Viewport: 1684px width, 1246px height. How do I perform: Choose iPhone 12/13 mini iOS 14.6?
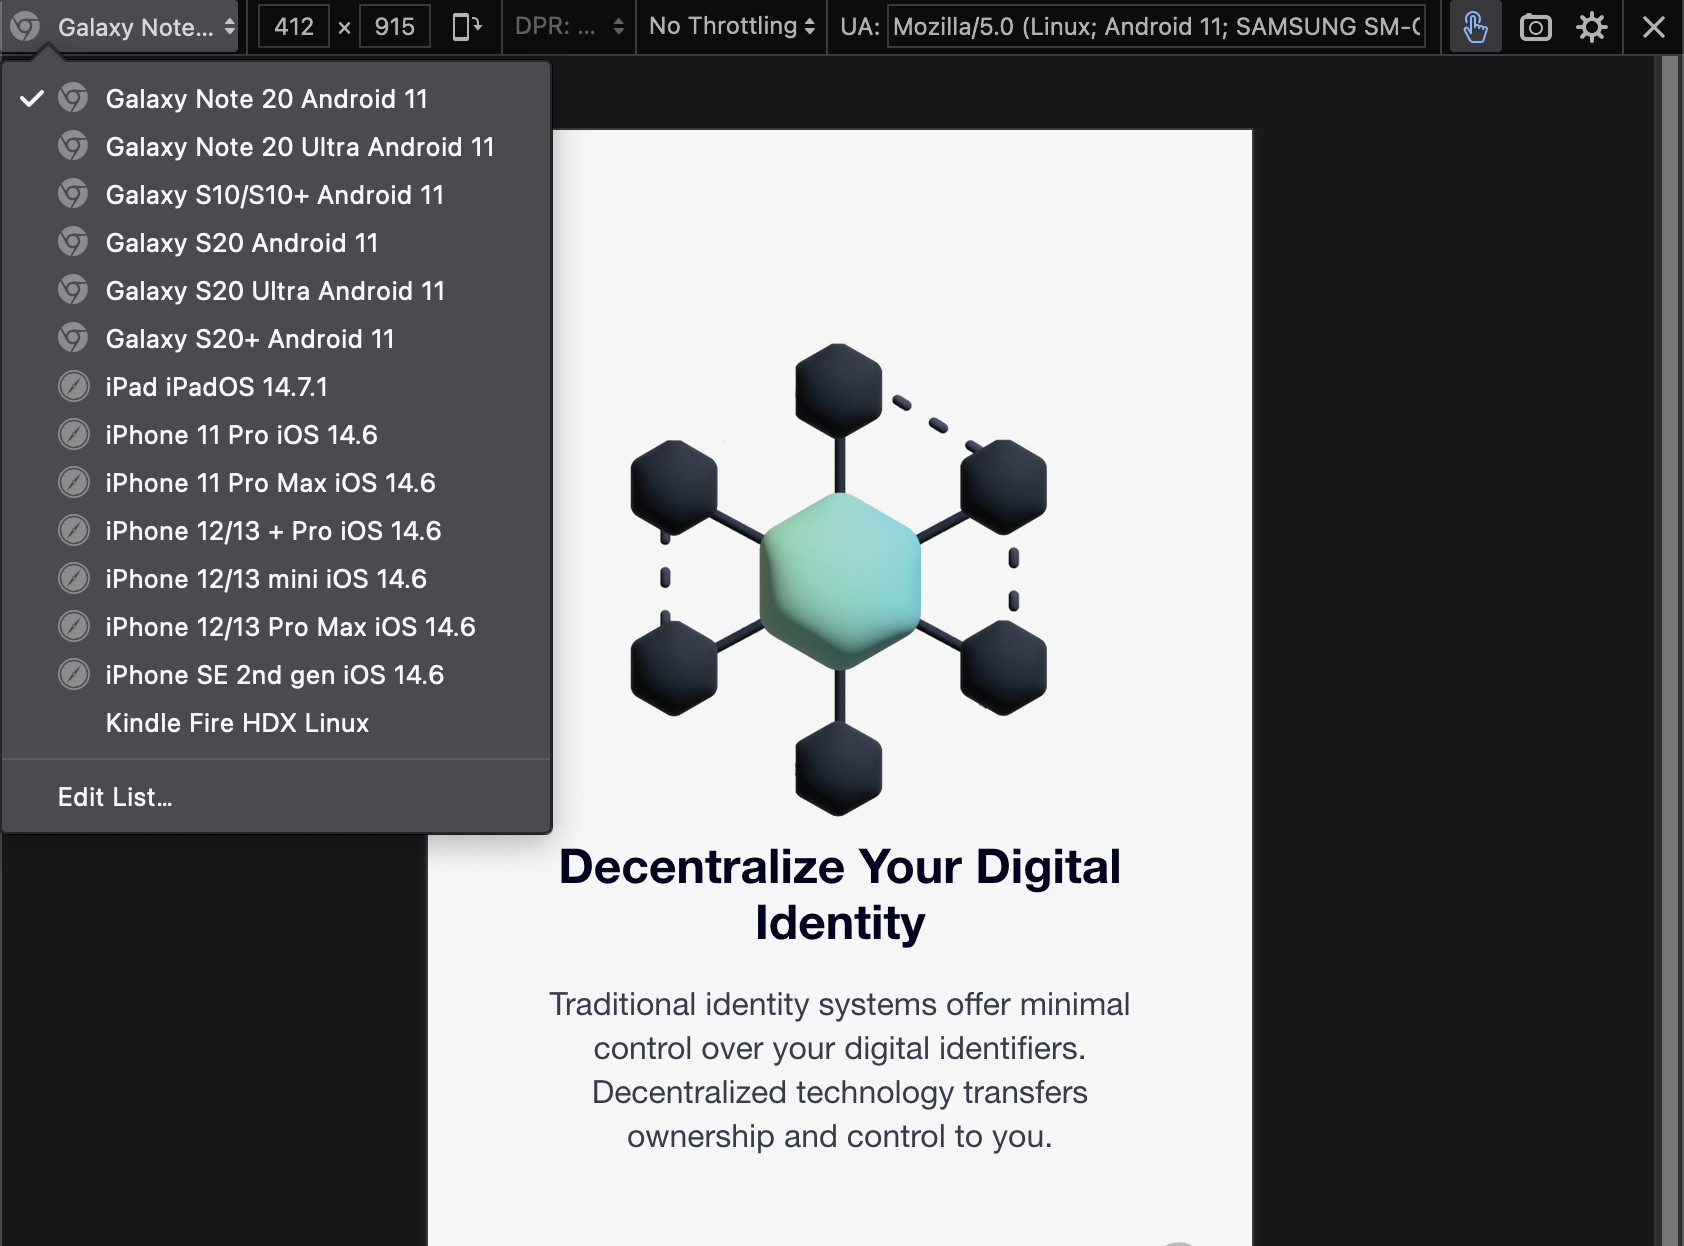click(x=266, y=579)
